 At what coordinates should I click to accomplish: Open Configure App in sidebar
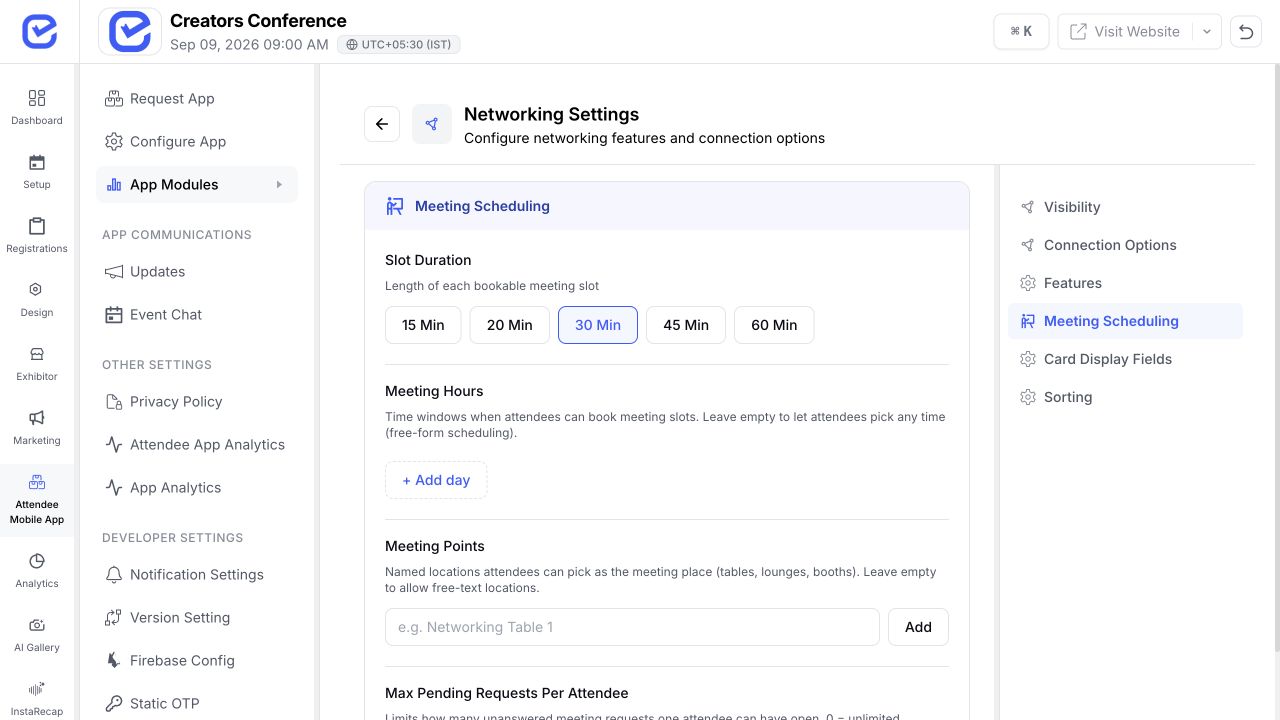(x=197, y=142)
